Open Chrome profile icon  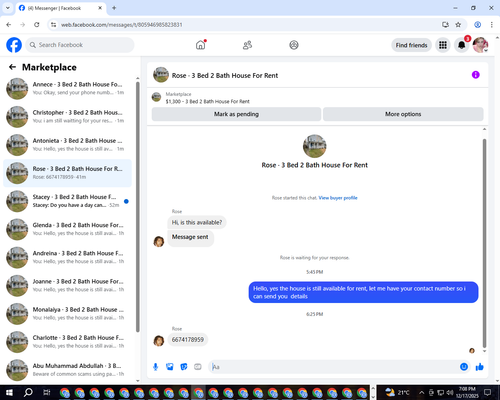tap(478, 25)
